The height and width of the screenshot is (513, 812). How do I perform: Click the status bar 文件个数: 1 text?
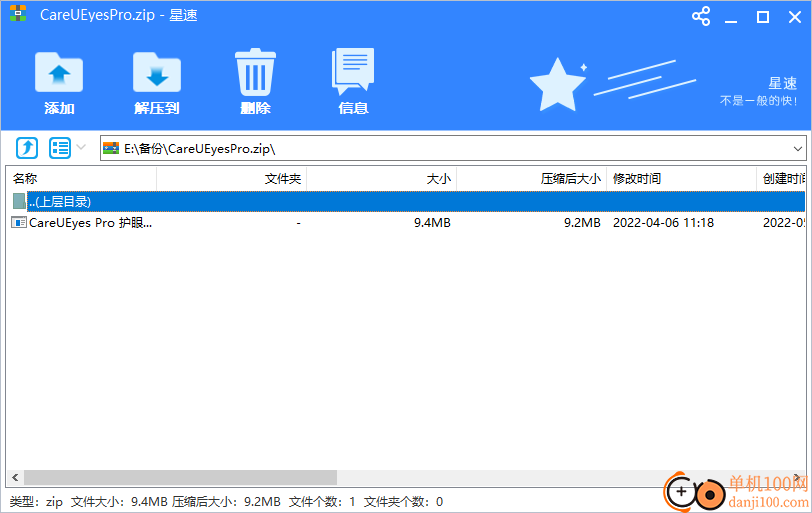(322, 502)
